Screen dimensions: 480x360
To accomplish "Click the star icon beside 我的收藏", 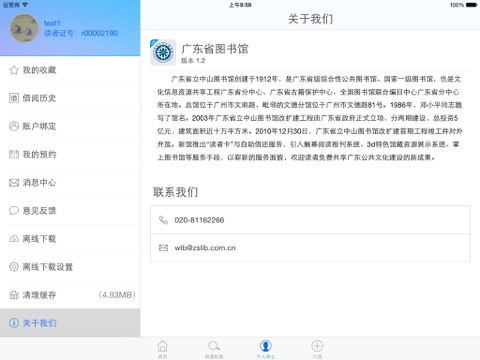I will [14, 70].
